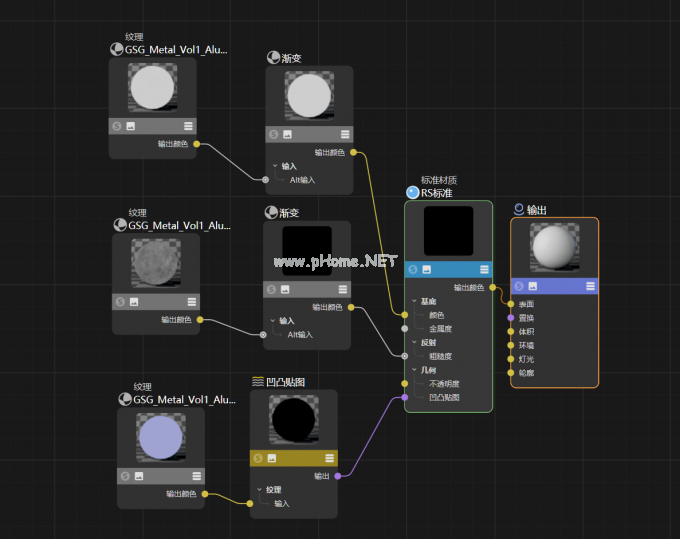Toggle solo S on gray rocky texture node
The image size is (680, 539).
[120, 302]
